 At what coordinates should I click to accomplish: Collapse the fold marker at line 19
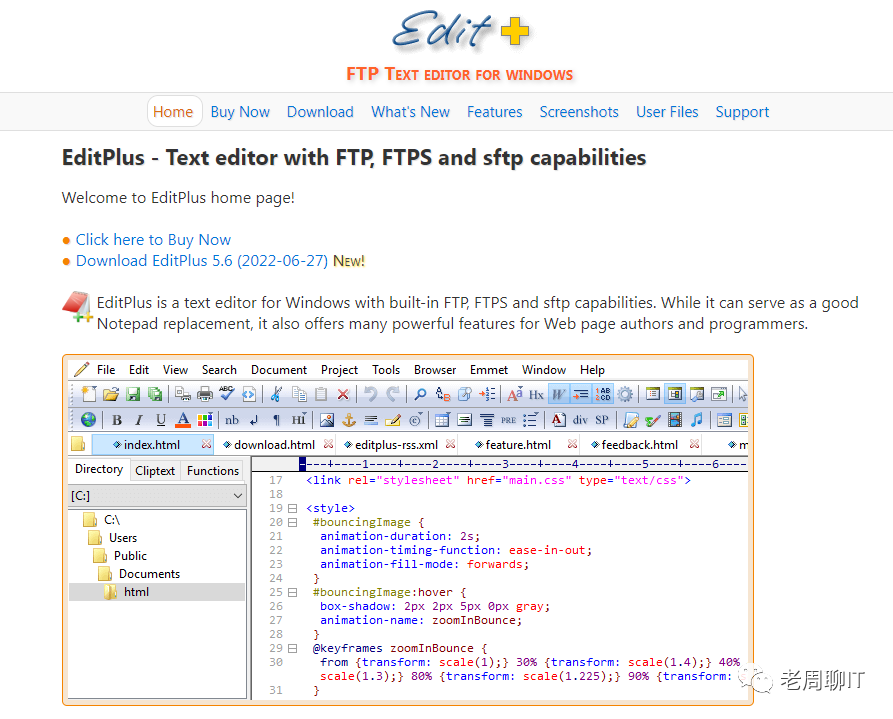pos(292,508)
